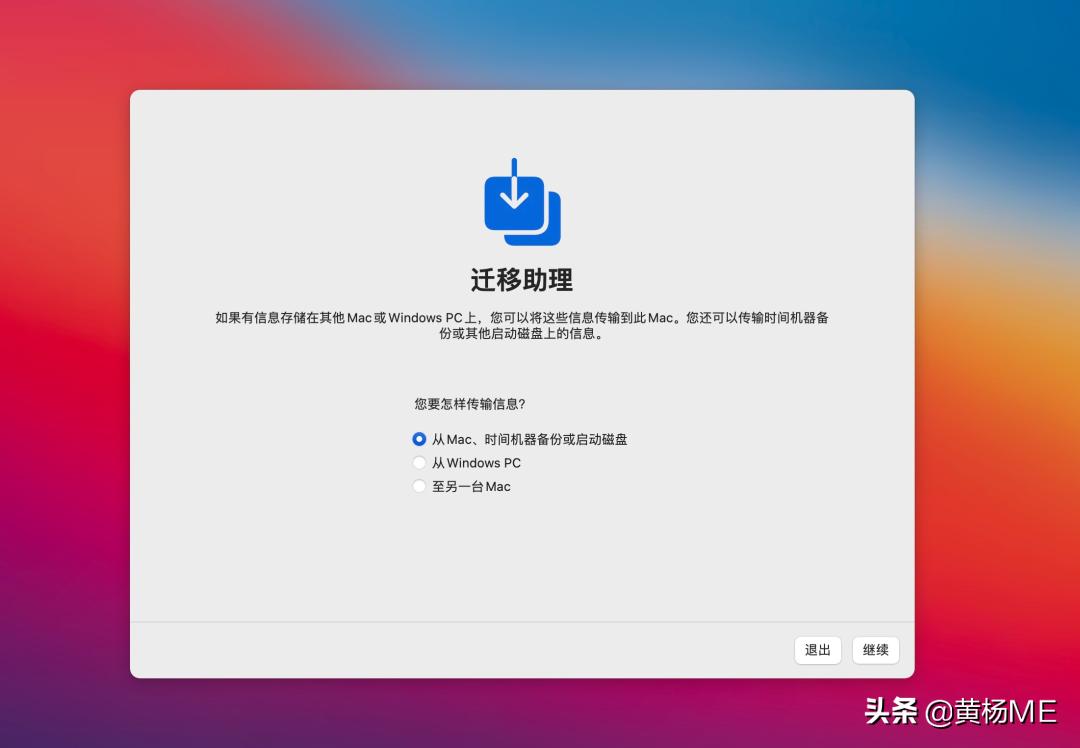Screen dimensions: 1080x748
Task: Click the blue Migration Assistant download icon
Action: point(522,203)
